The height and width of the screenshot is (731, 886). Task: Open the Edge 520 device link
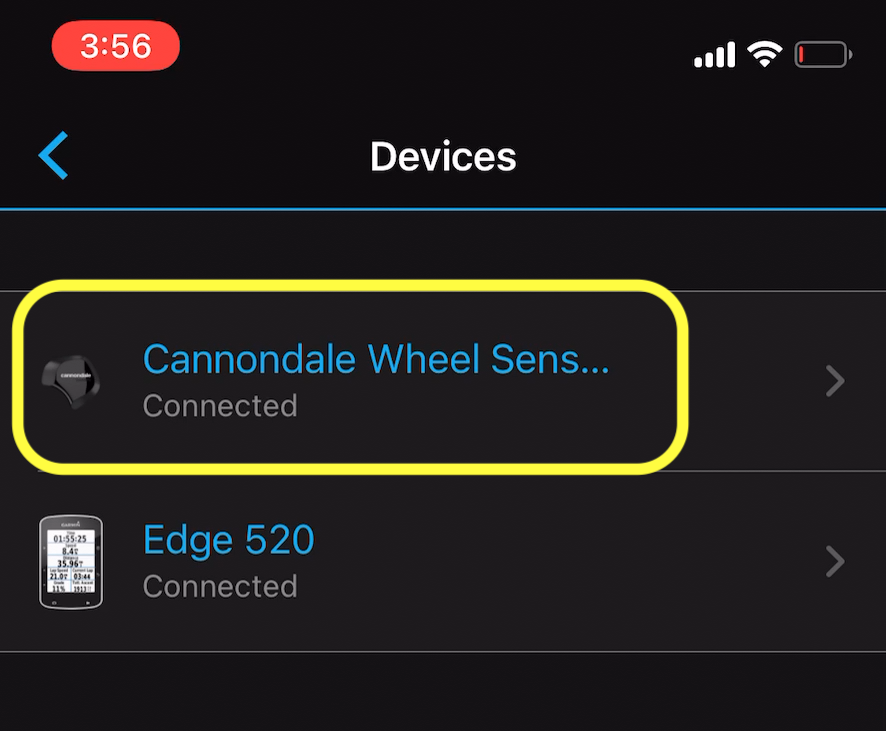[x=228, y=539]
